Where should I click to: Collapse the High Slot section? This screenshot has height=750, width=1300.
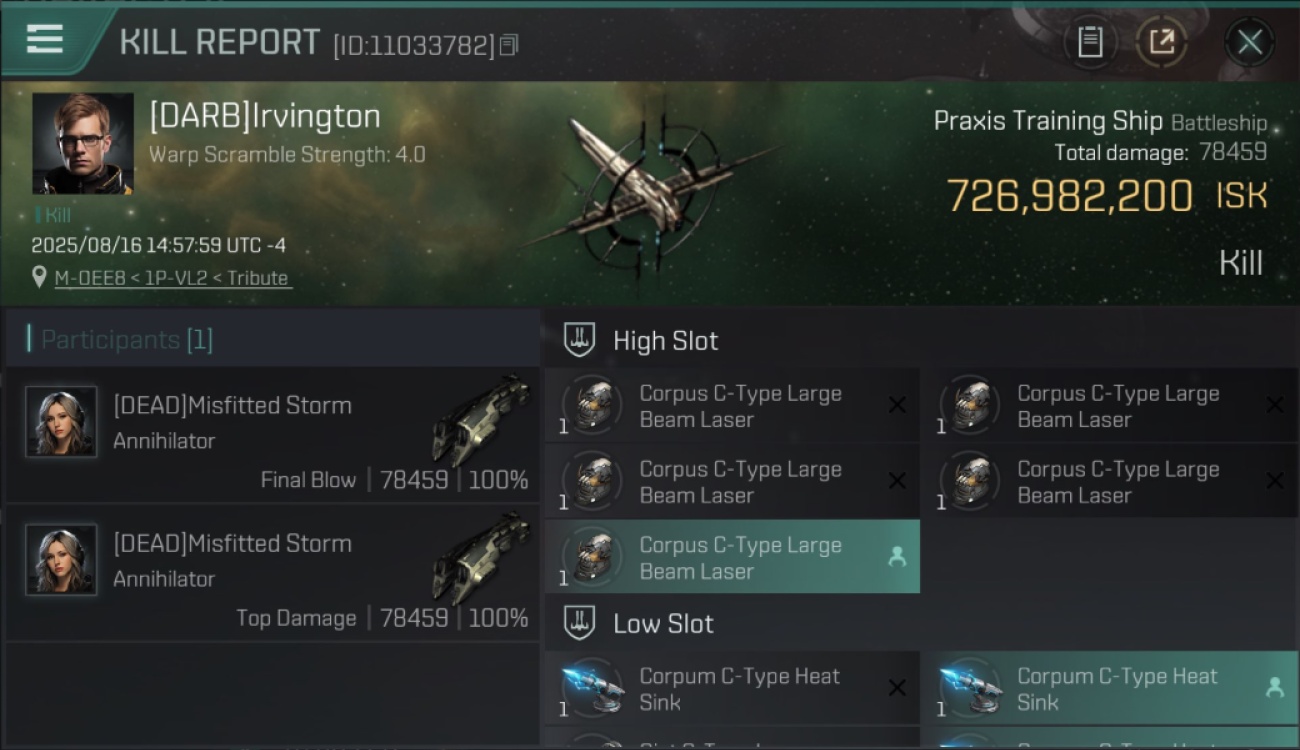click(579, 340)
